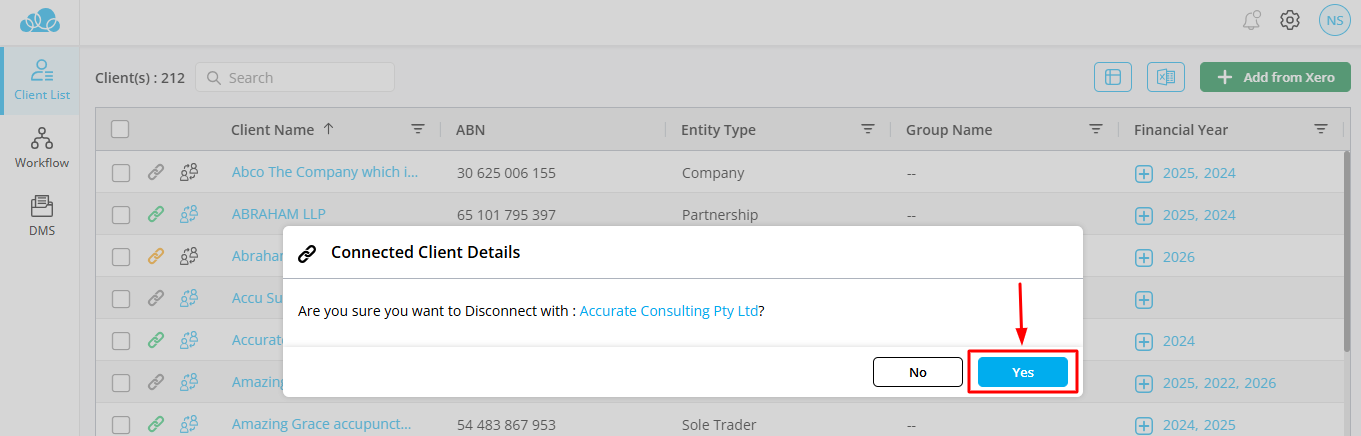Viewport: 1361px width, 436px height.
Task: Click the vertical scrollbar of the client table
Action: click(x=1347, y=250)
